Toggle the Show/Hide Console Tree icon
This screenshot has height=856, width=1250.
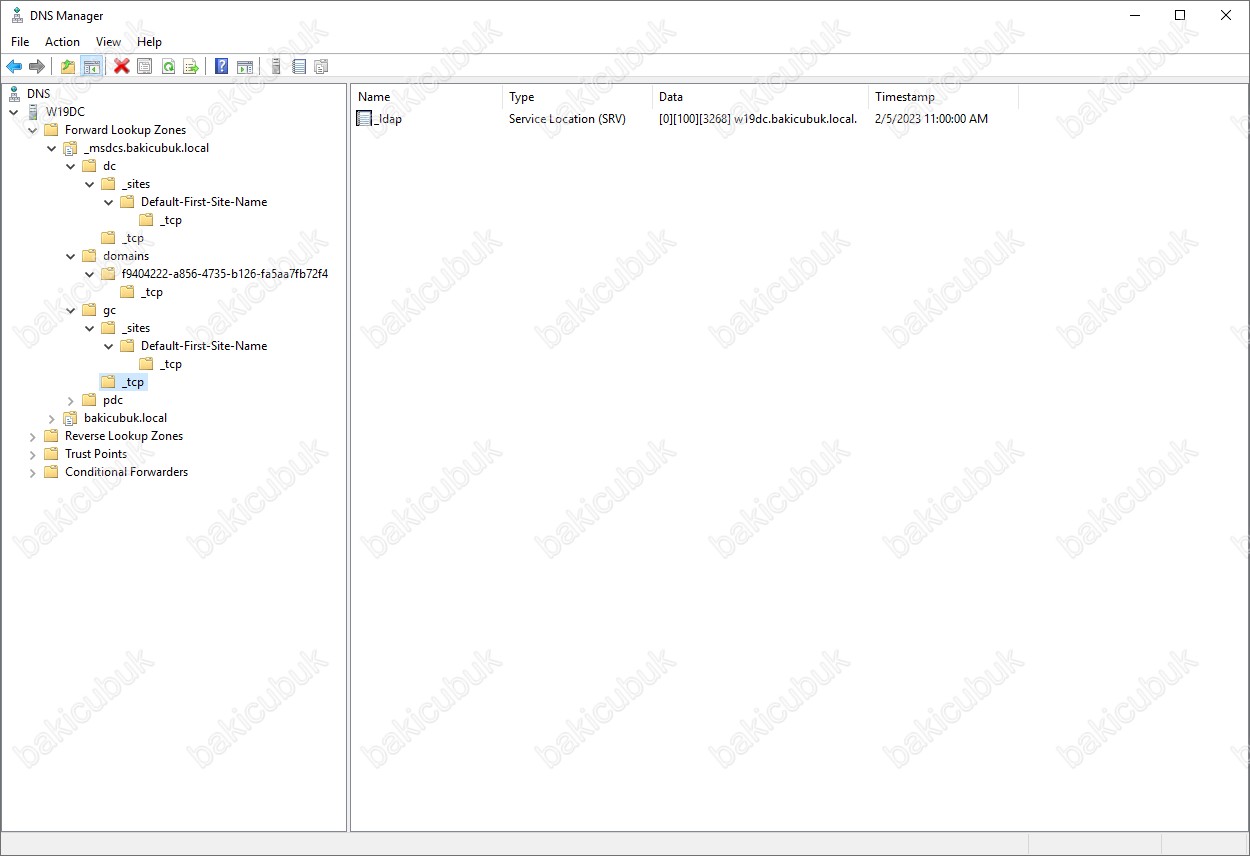(91, 67)
